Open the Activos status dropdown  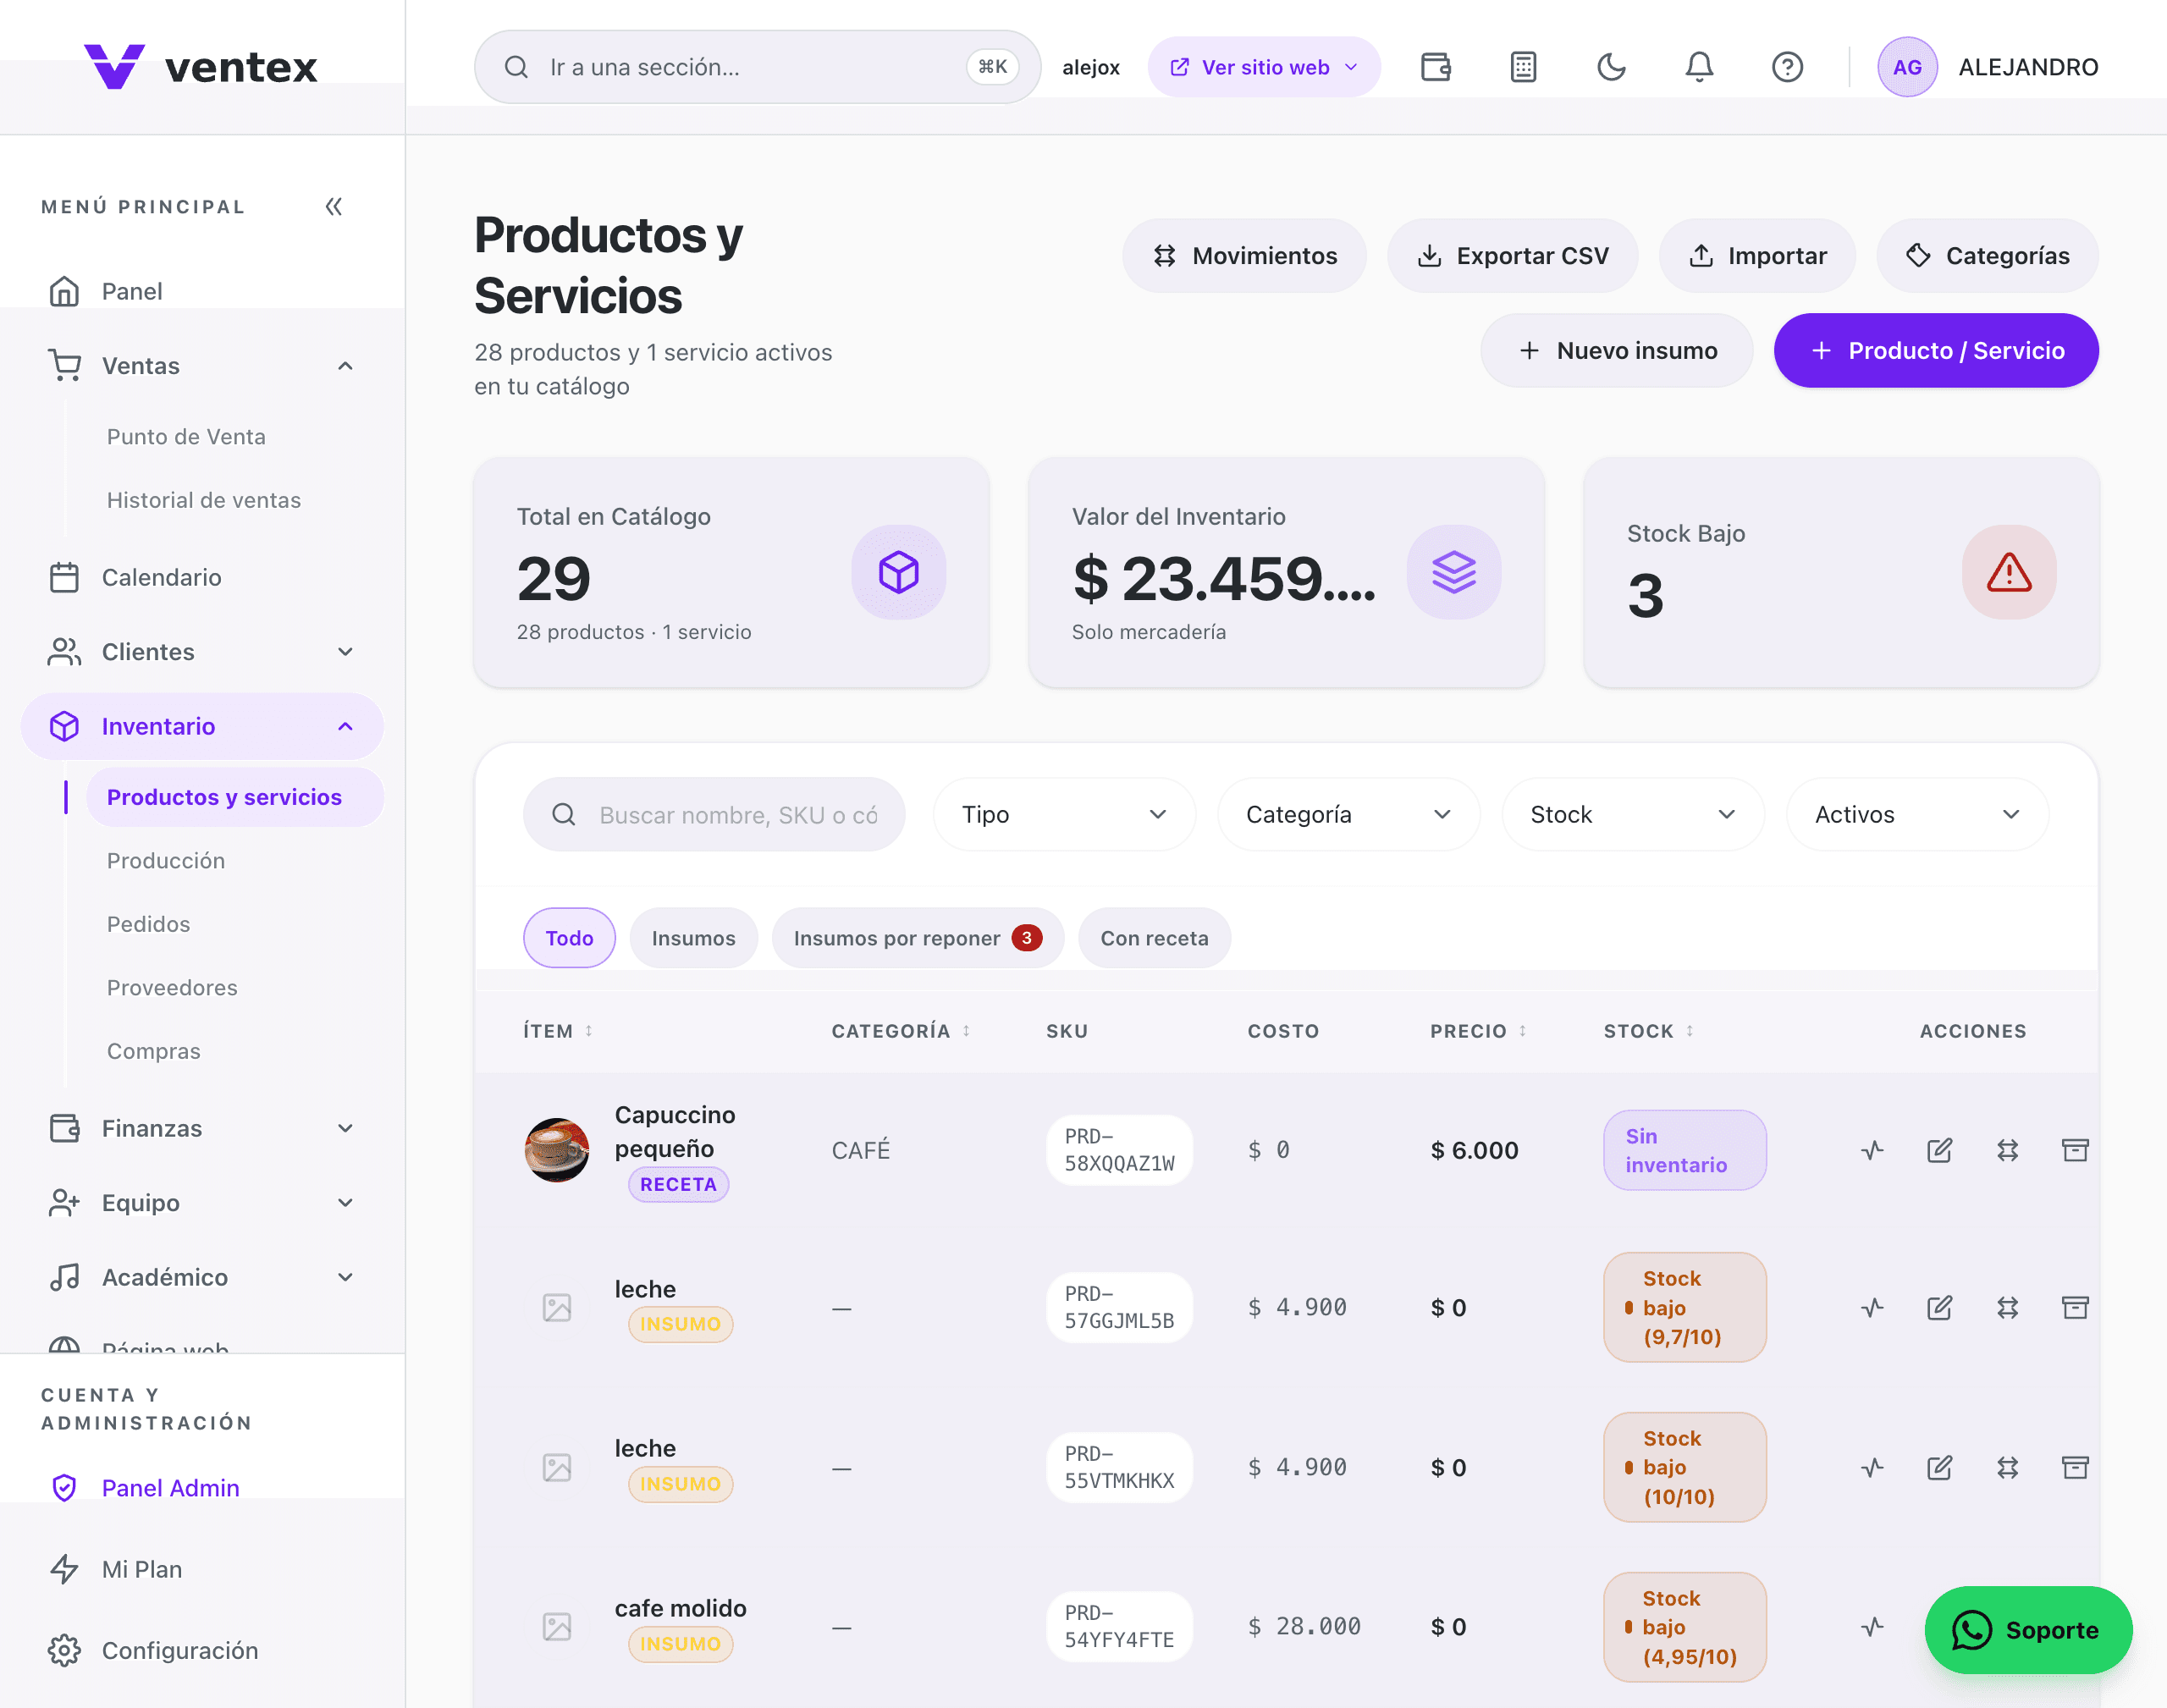[x=1917, y=814]
